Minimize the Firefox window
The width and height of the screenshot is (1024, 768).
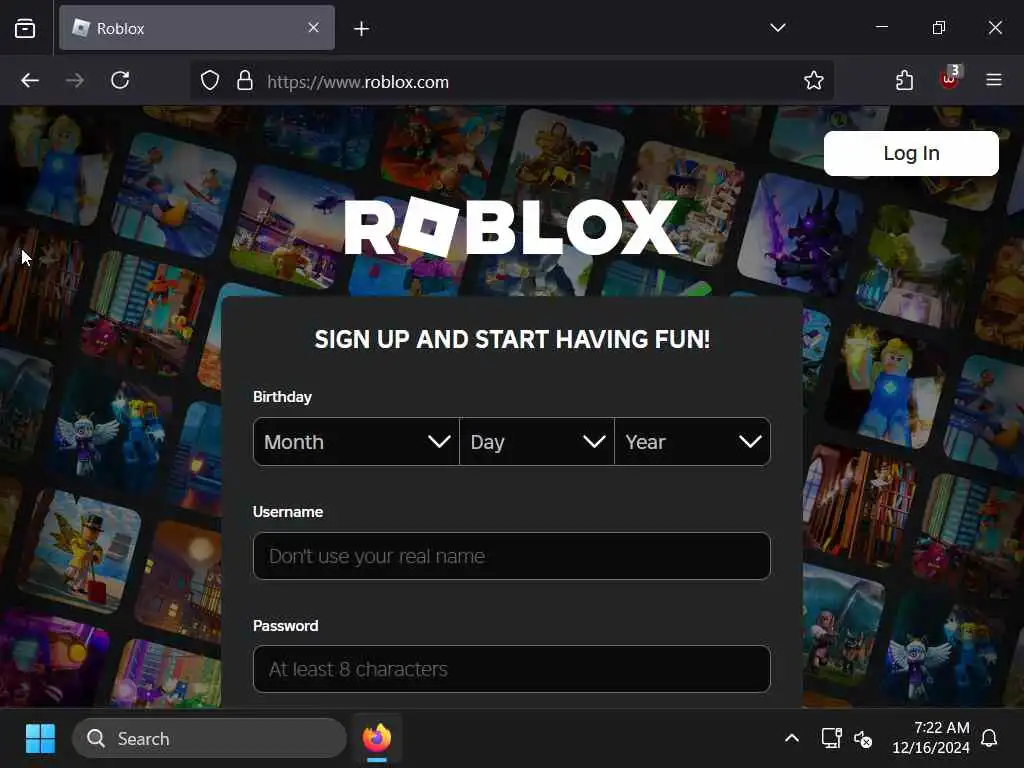coord(882,27)
